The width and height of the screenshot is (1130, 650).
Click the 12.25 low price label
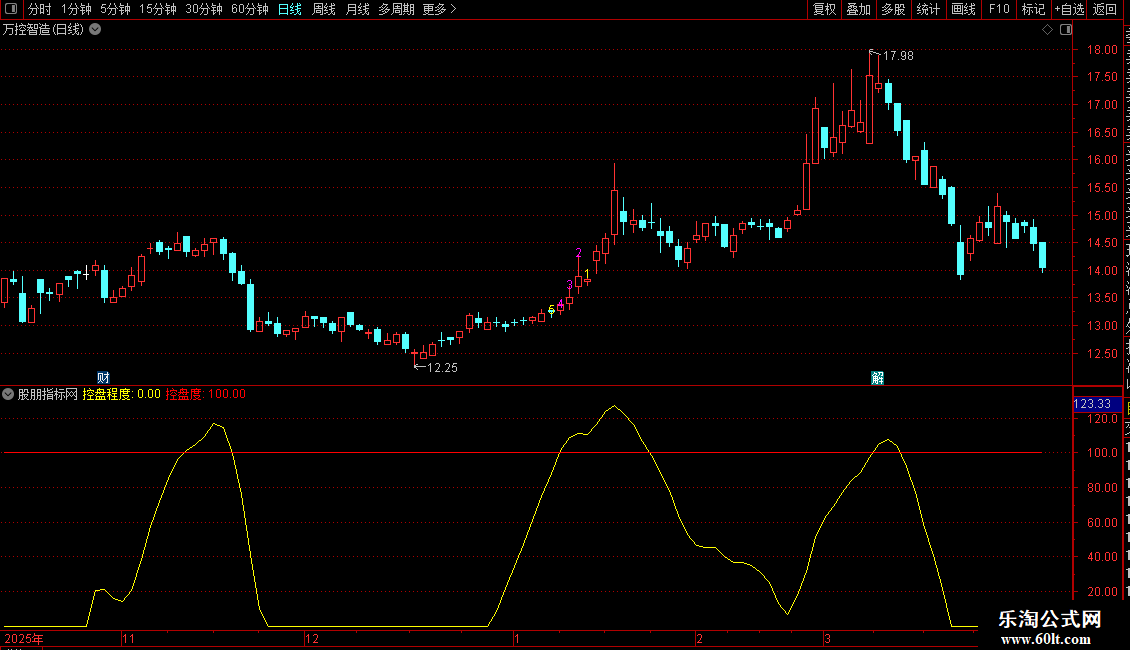(x=442, y=368)
